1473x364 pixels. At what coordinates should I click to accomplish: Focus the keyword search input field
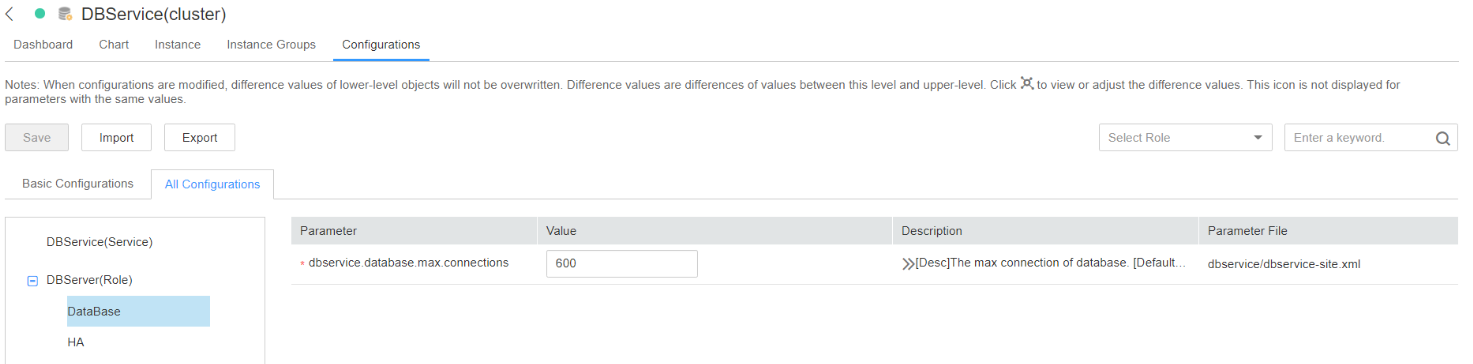tap(1358, 138)
